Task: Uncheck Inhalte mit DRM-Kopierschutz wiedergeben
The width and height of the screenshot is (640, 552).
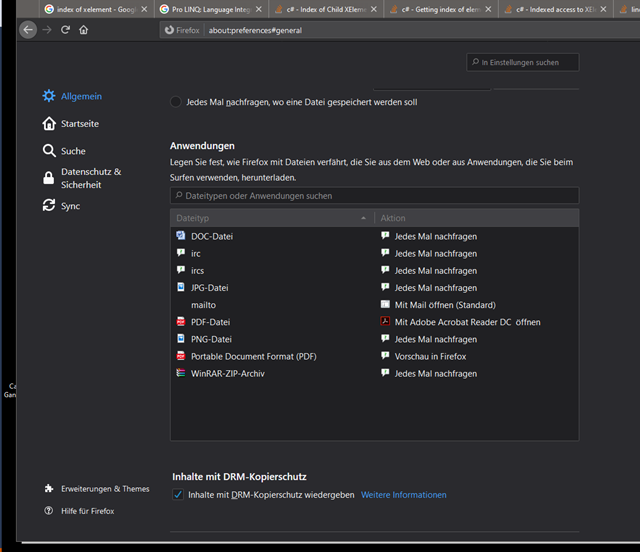Action: point(178,495)
